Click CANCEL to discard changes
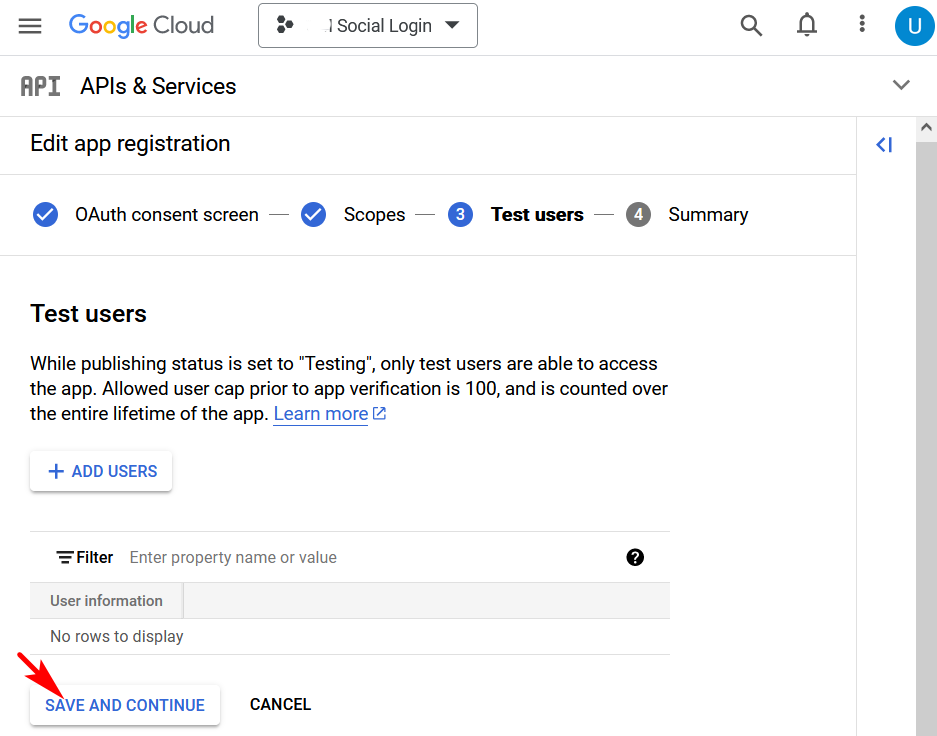 (x=280, y=704)
